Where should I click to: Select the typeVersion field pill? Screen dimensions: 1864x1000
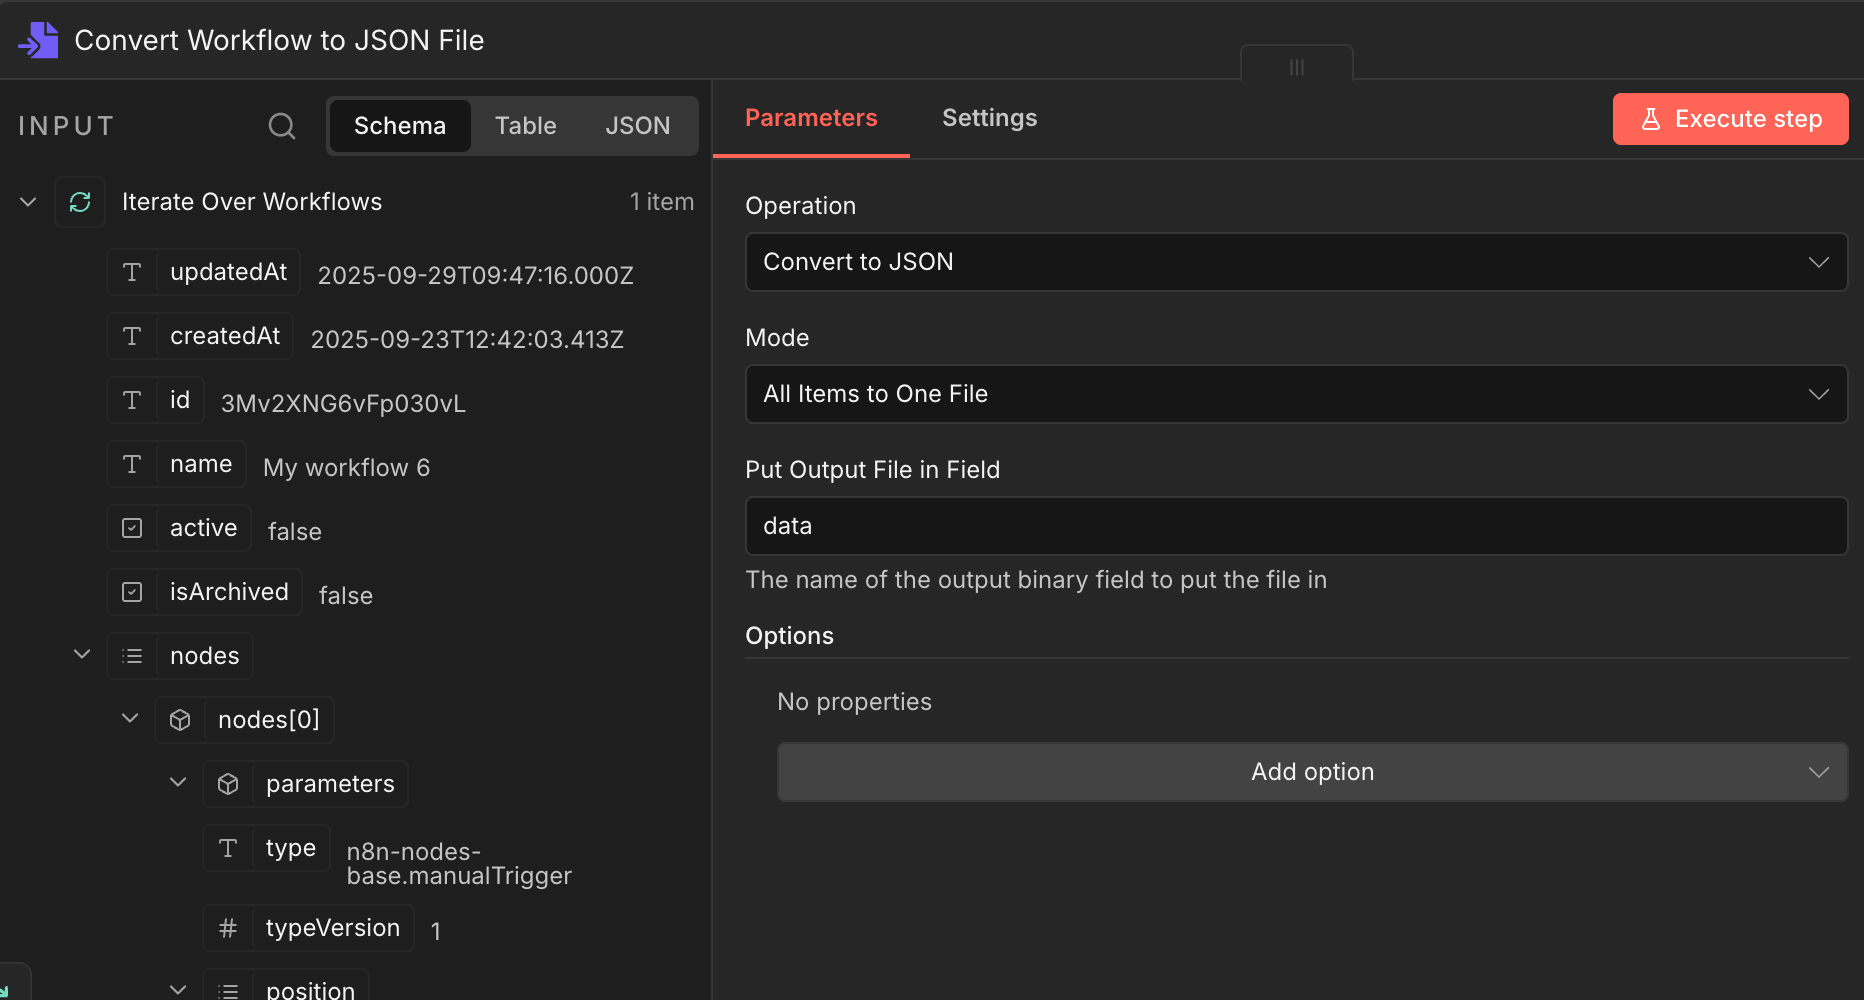pos(309,928)
